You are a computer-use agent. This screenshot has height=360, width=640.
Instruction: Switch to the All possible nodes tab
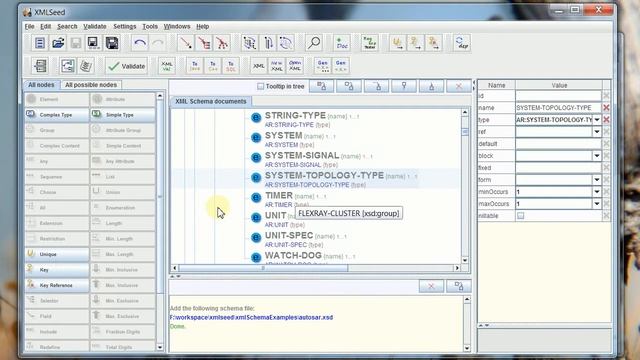click(x=91, y=85)
